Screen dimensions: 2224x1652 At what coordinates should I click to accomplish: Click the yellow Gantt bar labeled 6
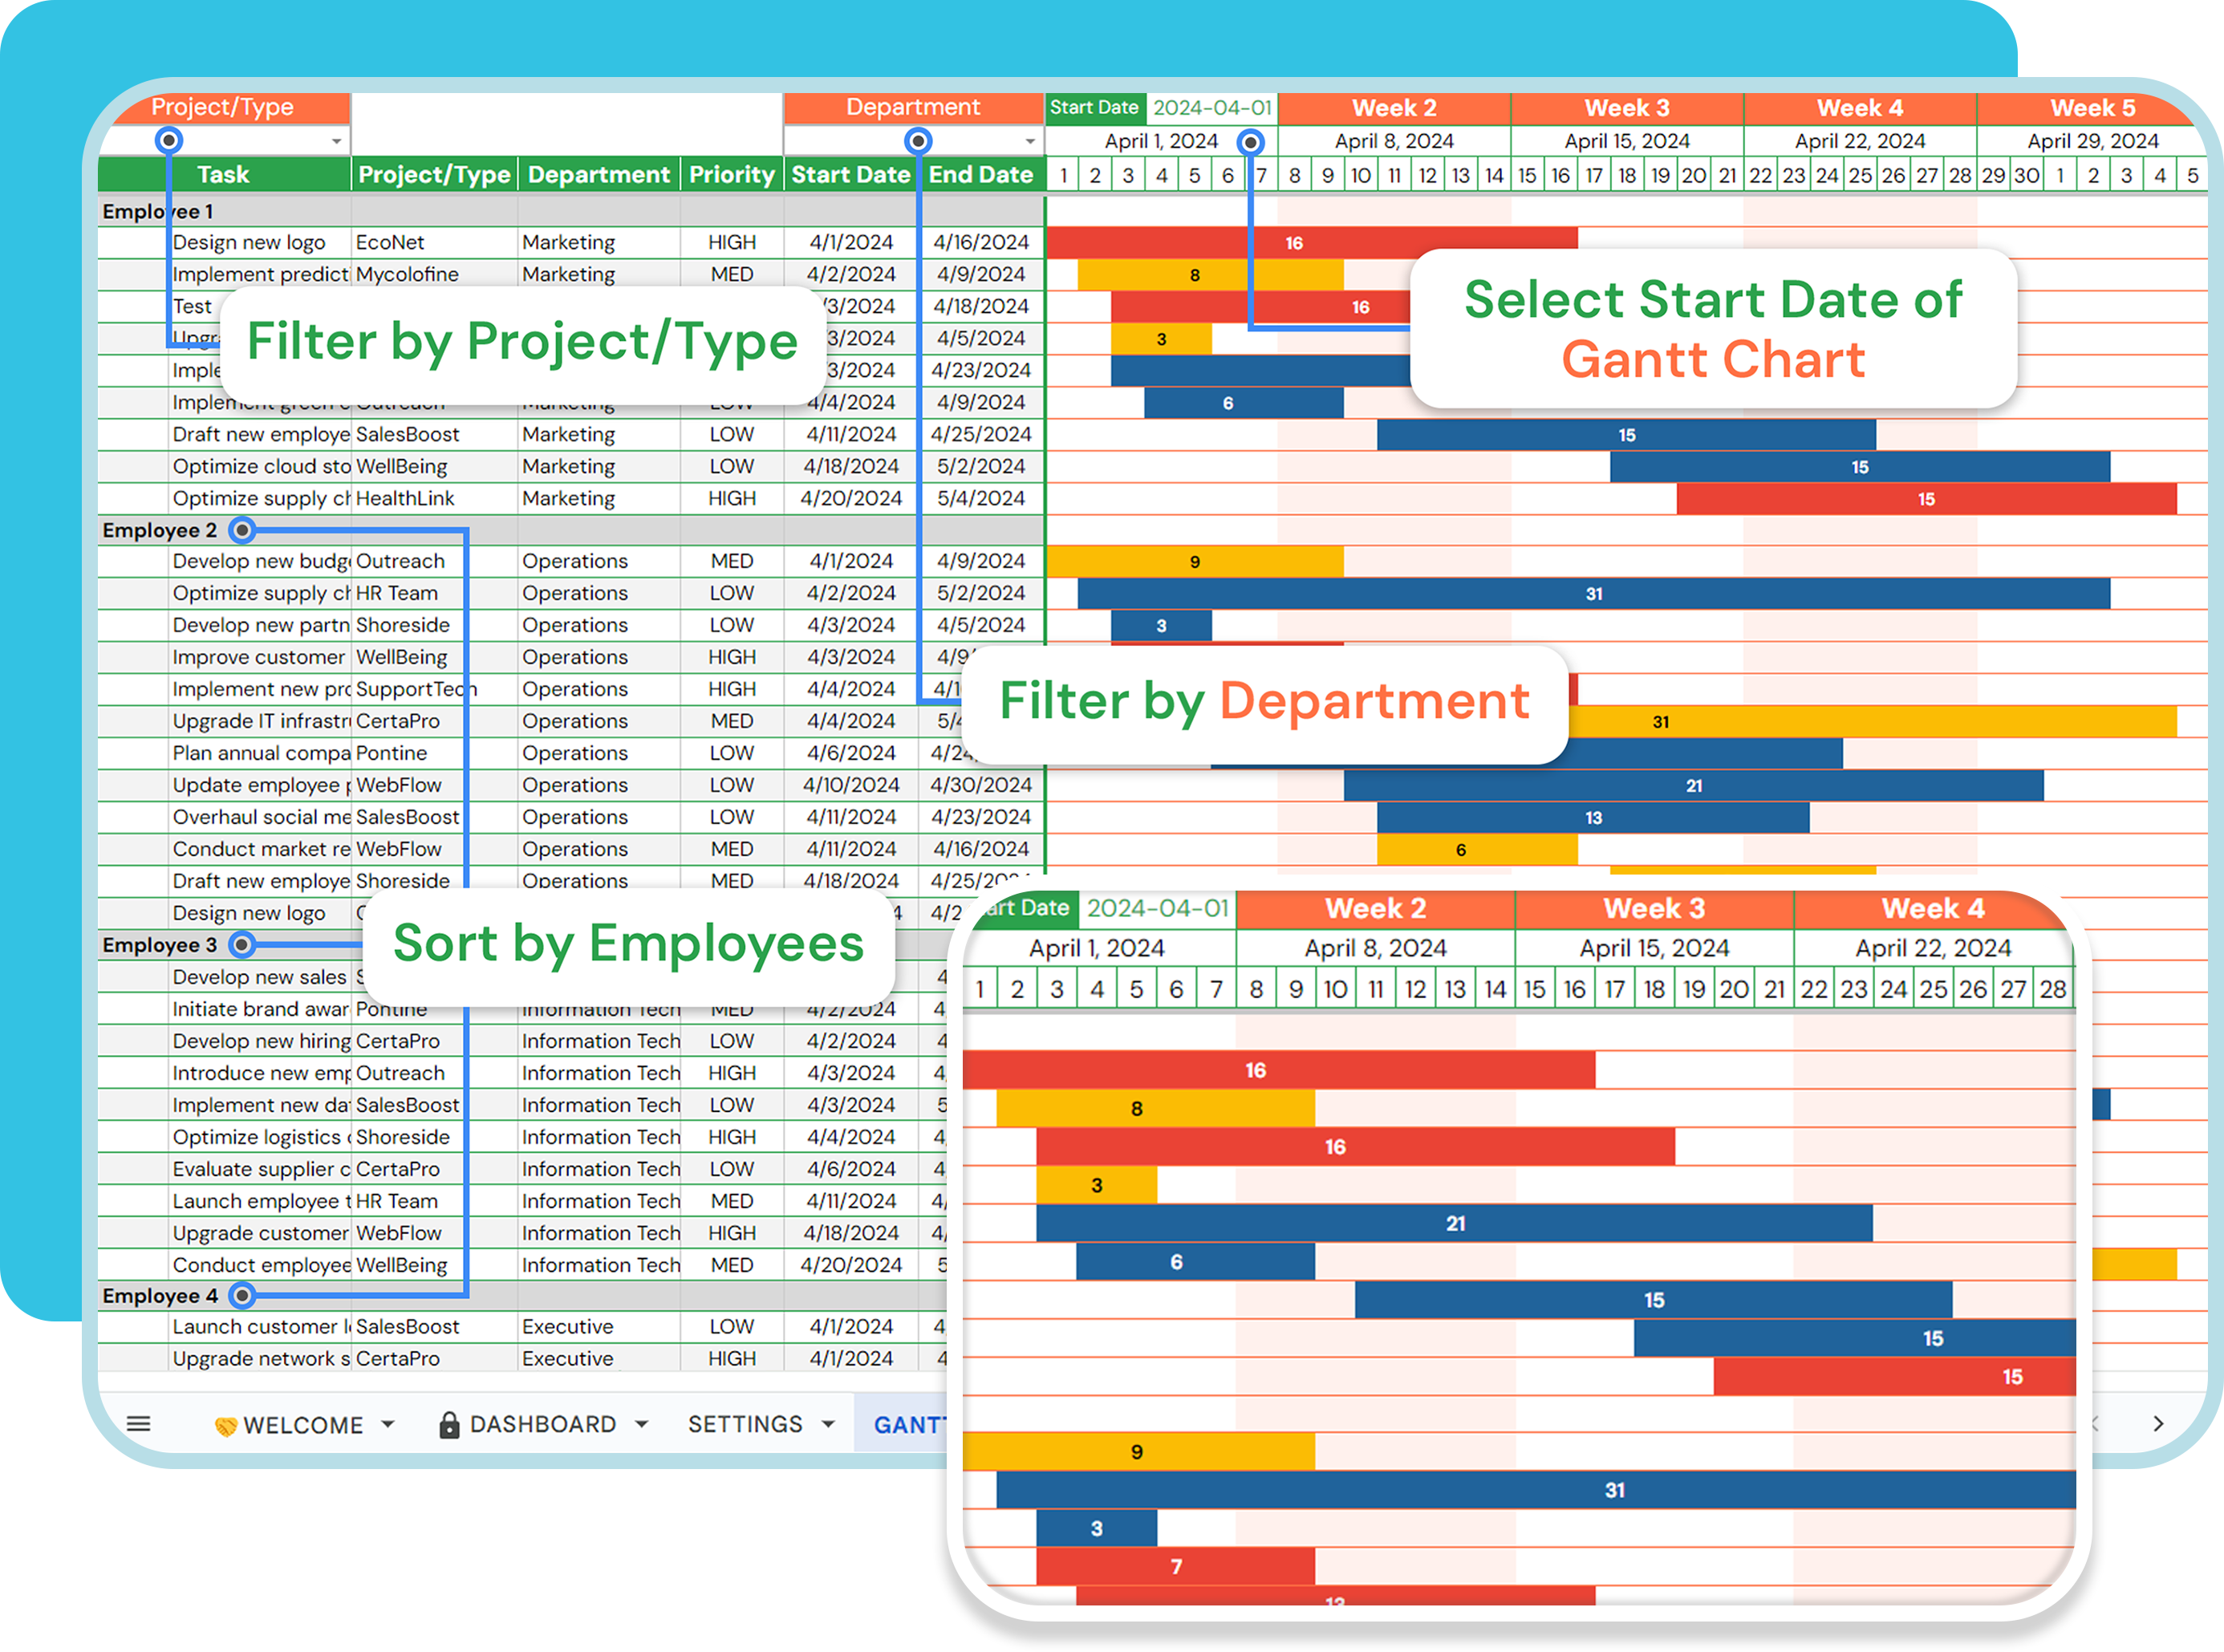[1477, 850]
